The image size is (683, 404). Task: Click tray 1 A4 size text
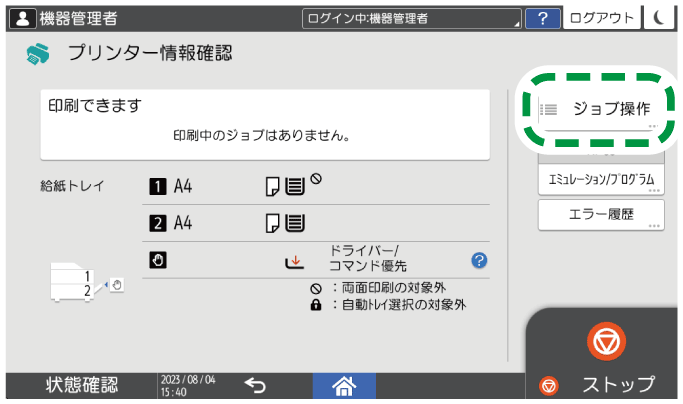[x=183, y=187]
